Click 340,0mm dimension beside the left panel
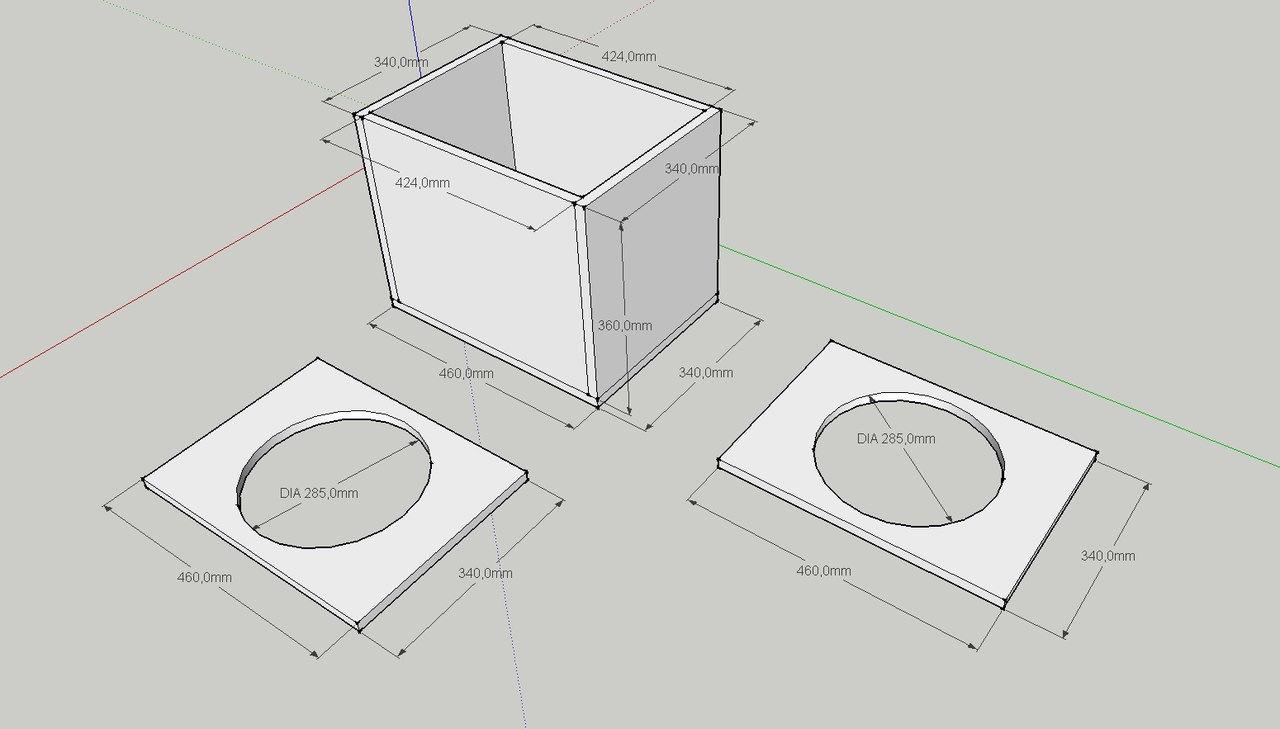This screenshot has width=1280, height=729. pos(485,573)
